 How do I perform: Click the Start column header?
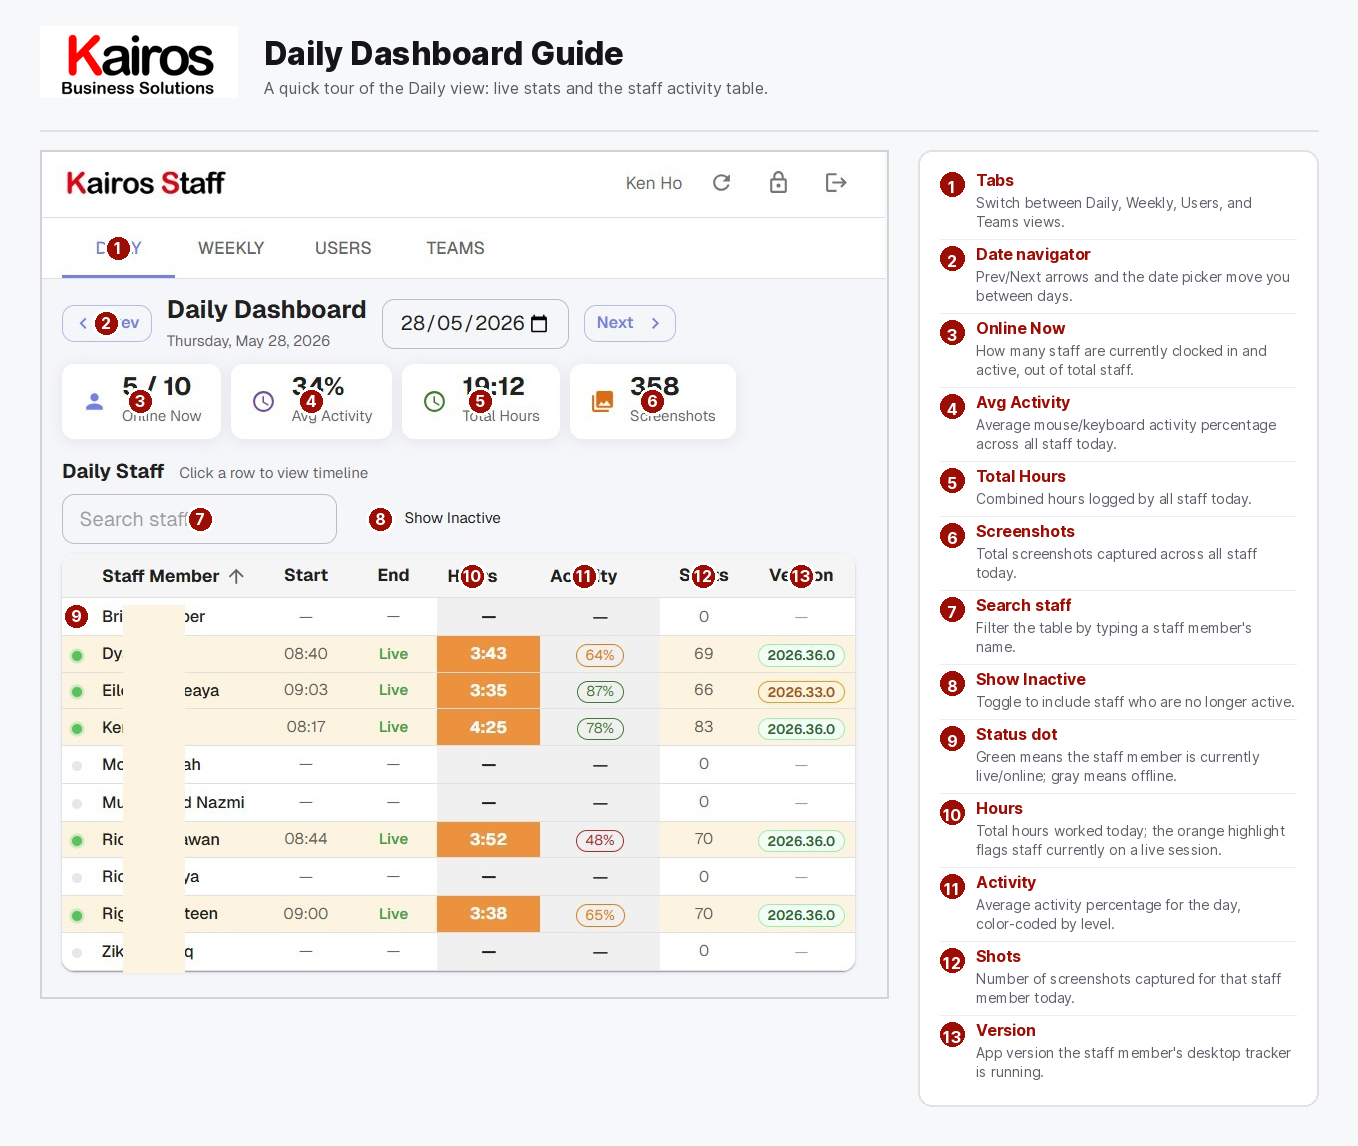306,575
